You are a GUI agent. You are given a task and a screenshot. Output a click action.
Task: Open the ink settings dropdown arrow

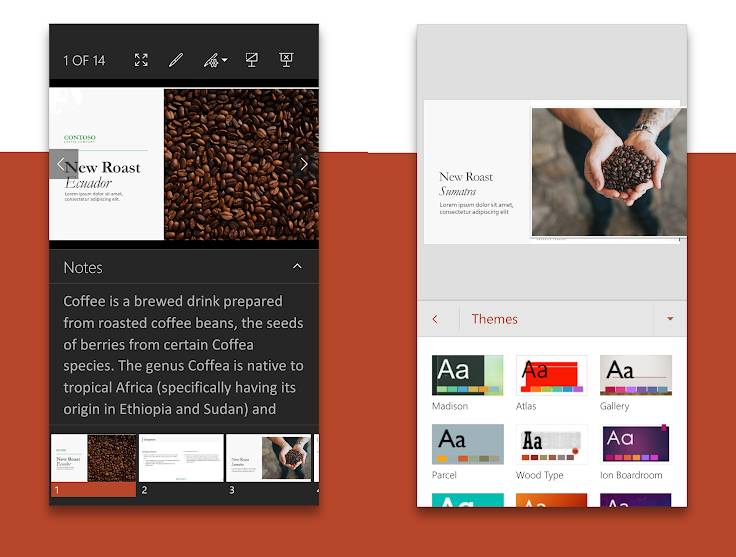[x=225, y=60]
